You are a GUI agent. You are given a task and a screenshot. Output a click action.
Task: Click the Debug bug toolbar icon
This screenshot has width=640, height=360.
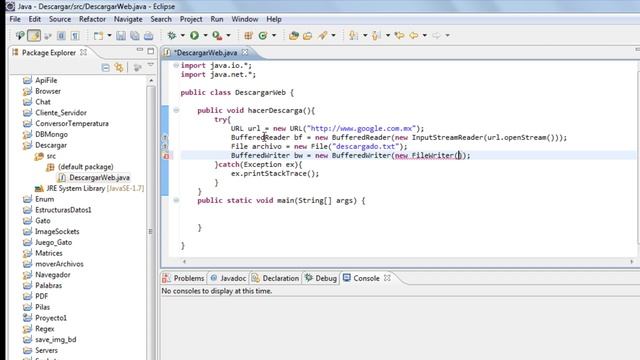[x=172, y=36]
